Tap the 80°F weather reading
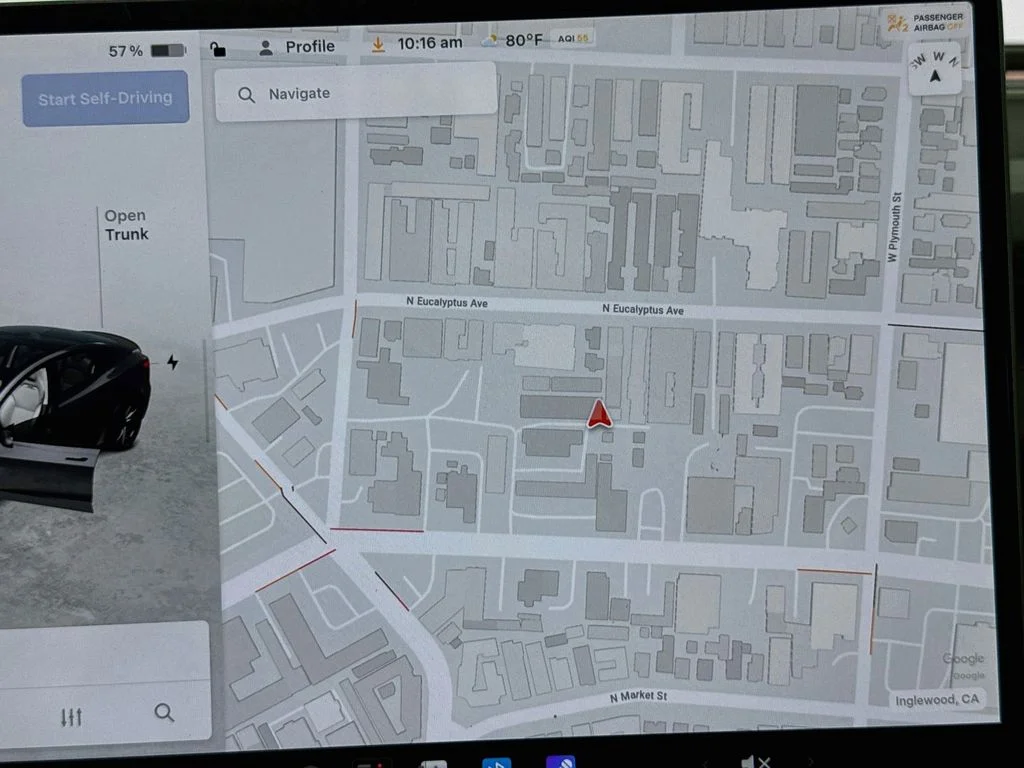 512,40
